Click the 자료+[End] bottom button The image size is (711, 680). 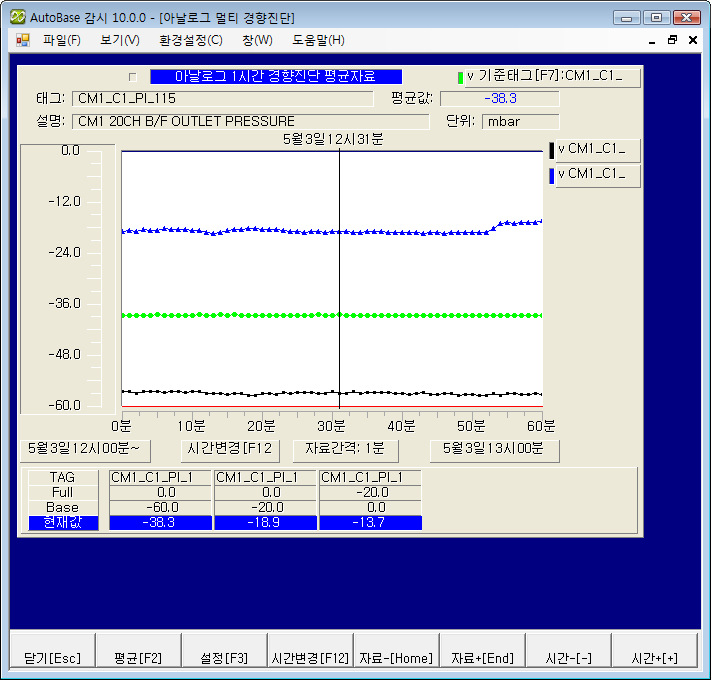tap(482, 650)
